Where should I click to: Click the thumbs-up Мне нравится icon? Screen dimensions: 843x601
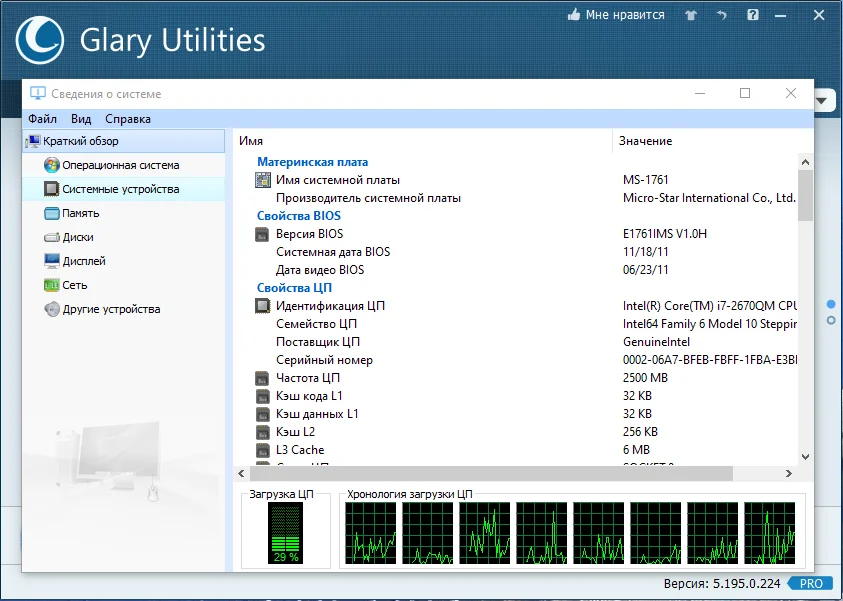coord(574,15)
